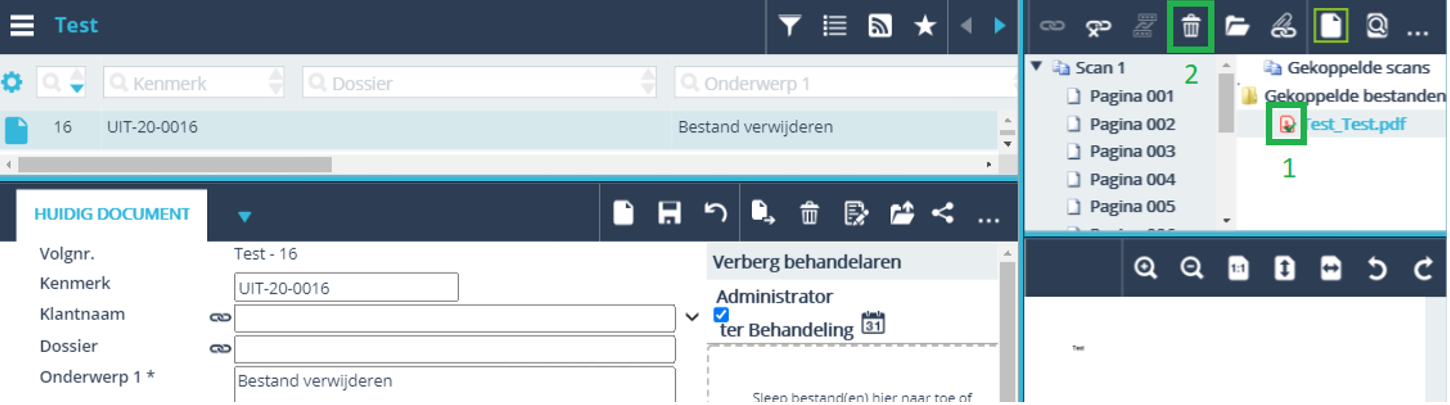This screenshot has width=1450, height=405.
Task: Select Pagina 001 in scan tree
Action: 1131,96
